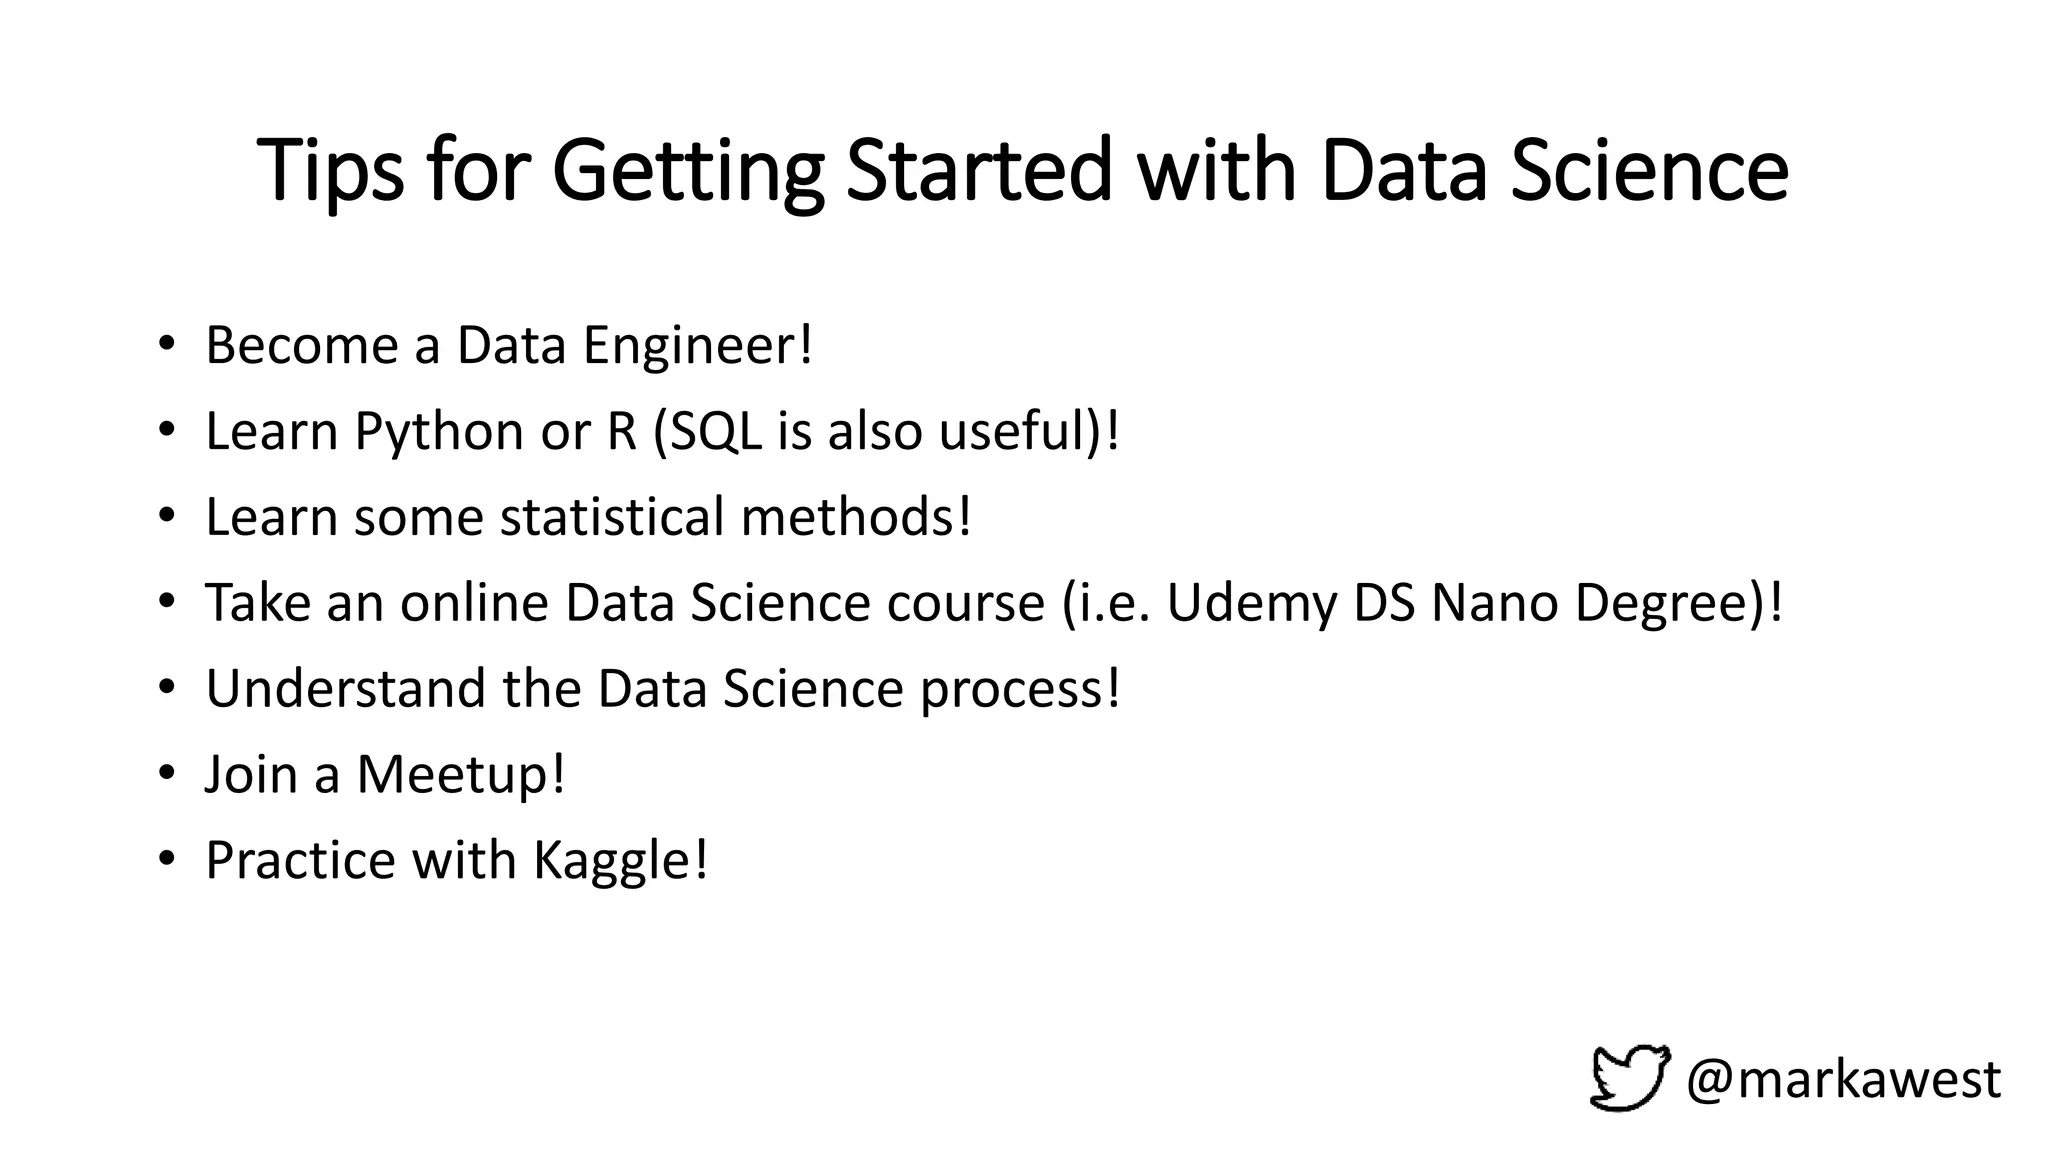2048x1152 pixels.
Task: Click the bullet dot before 'Take an online'
Action: tap(166, 603)
